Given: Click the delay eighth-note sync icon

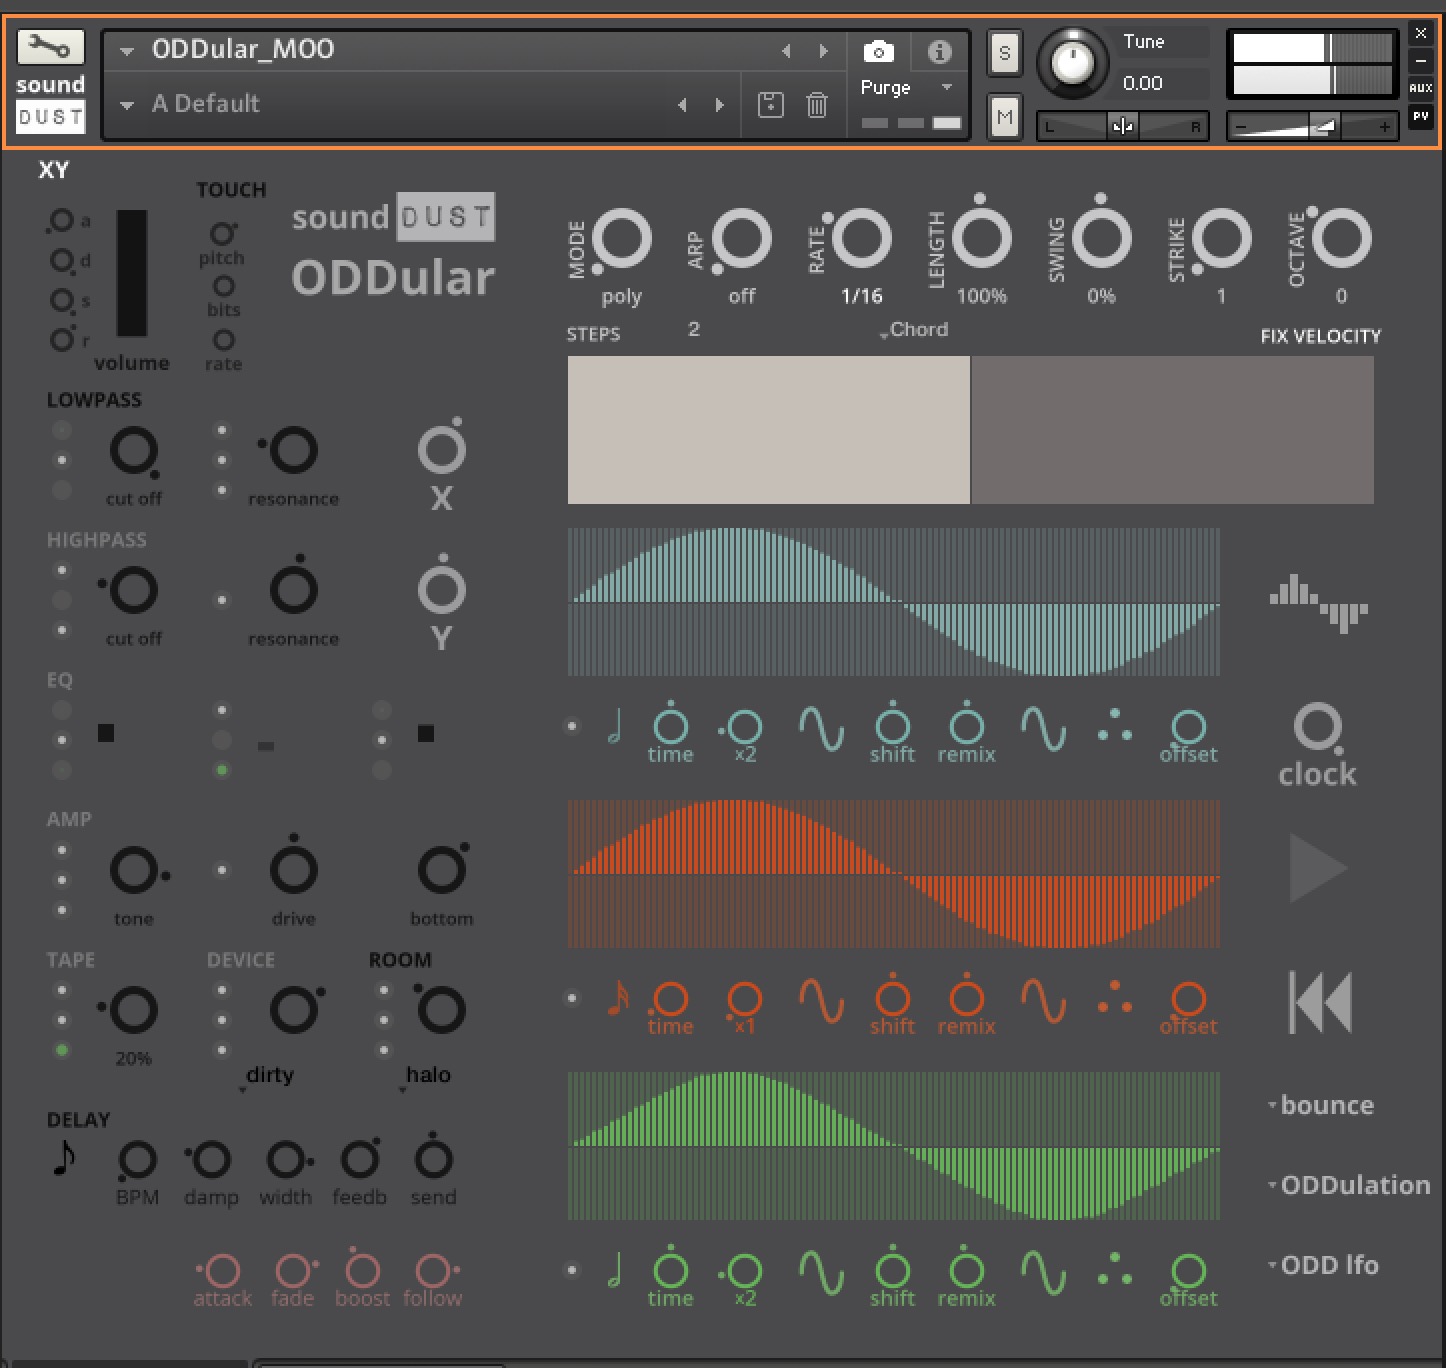Looking at the screenshot, I should click(x=63, y=1157).
